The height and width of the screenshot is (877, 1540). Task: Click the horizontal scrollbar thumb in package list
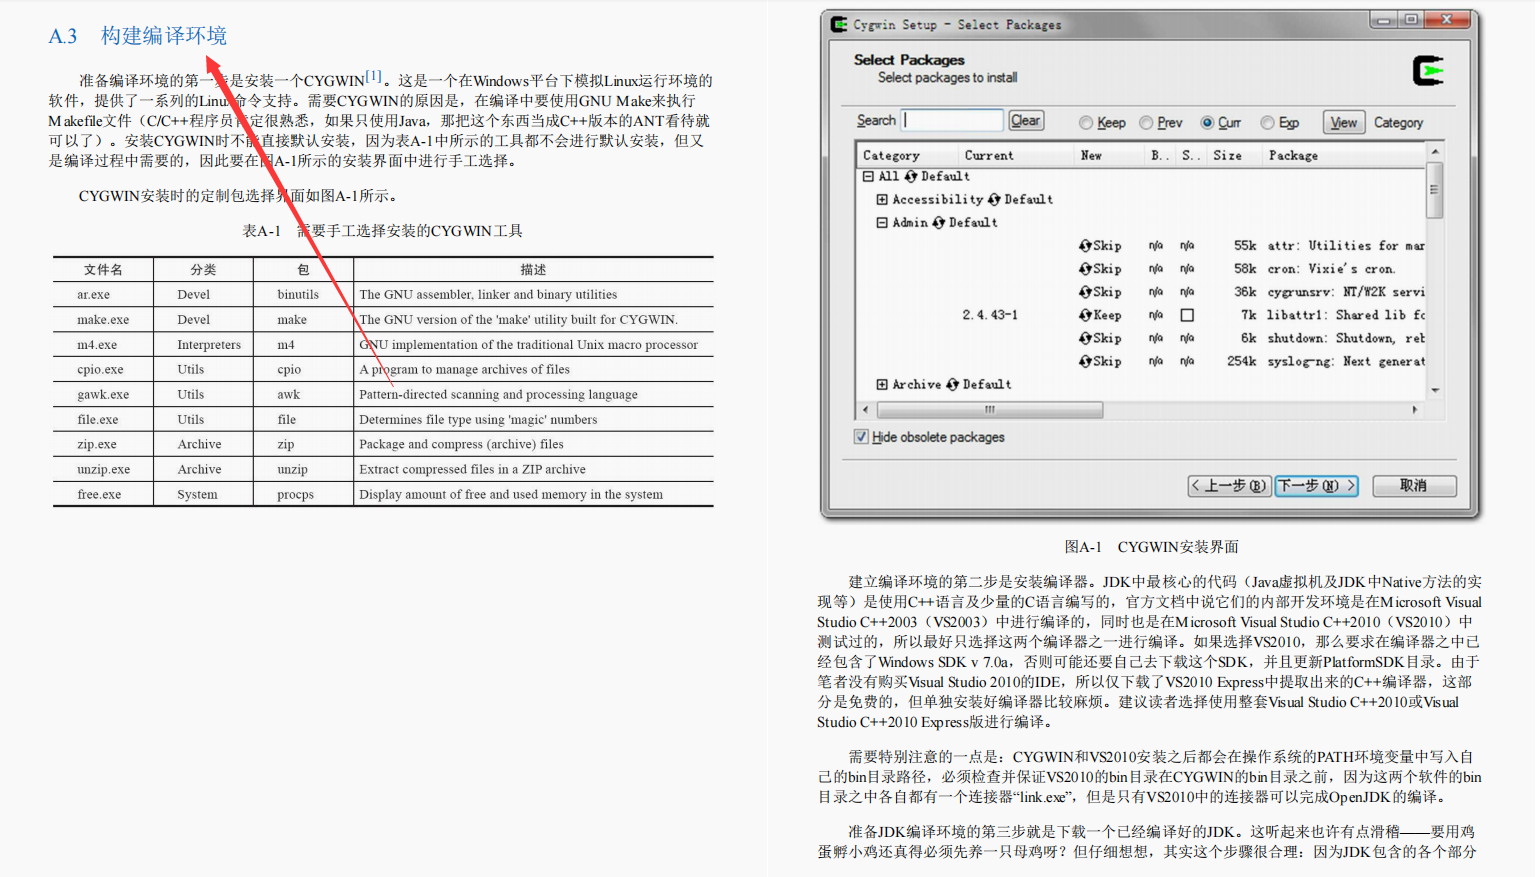(990, 409)
